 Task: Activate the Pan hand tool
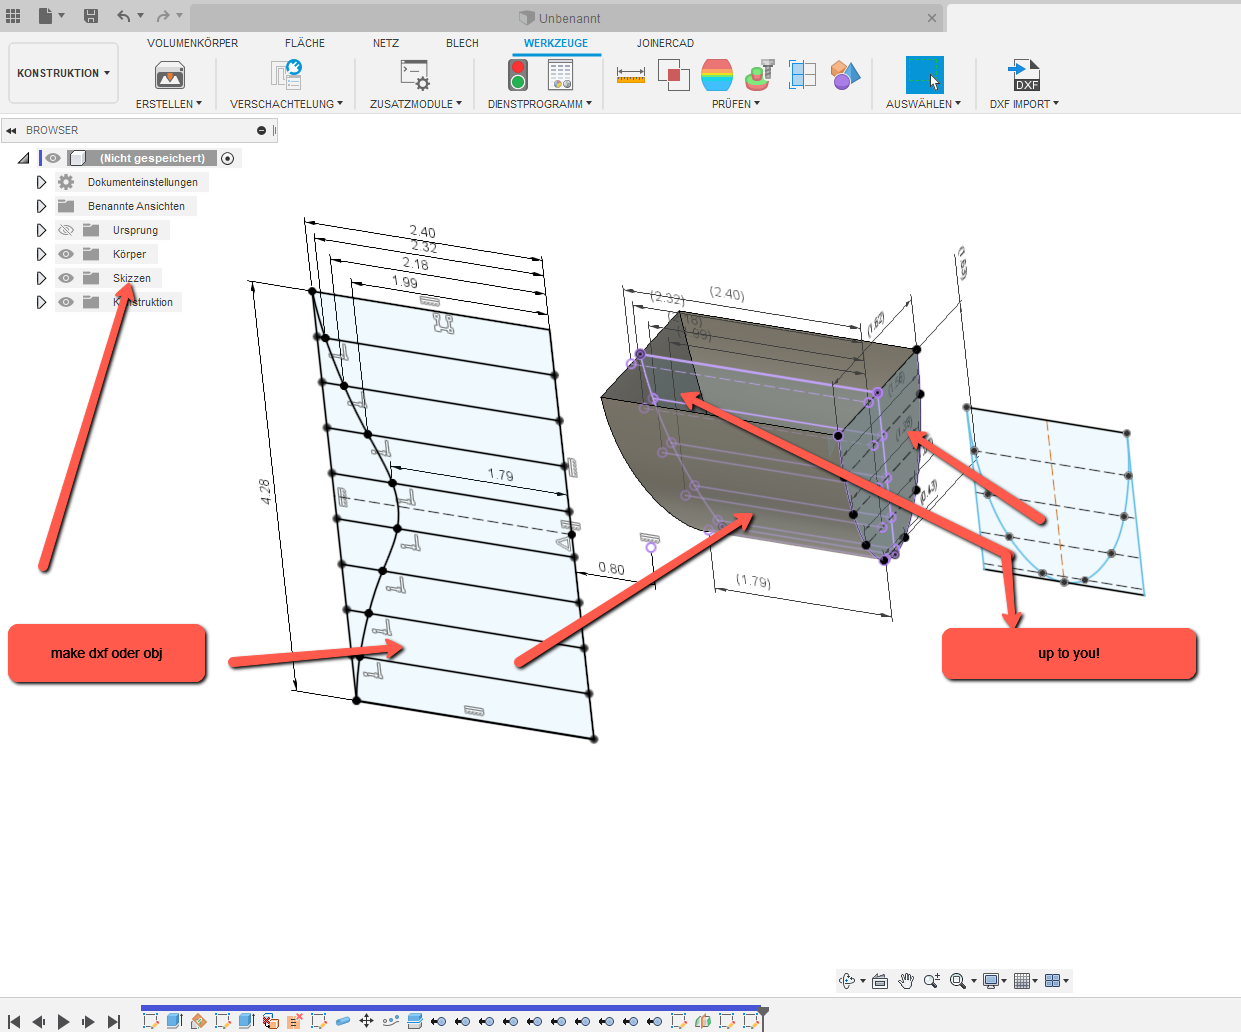pos(906,980)
